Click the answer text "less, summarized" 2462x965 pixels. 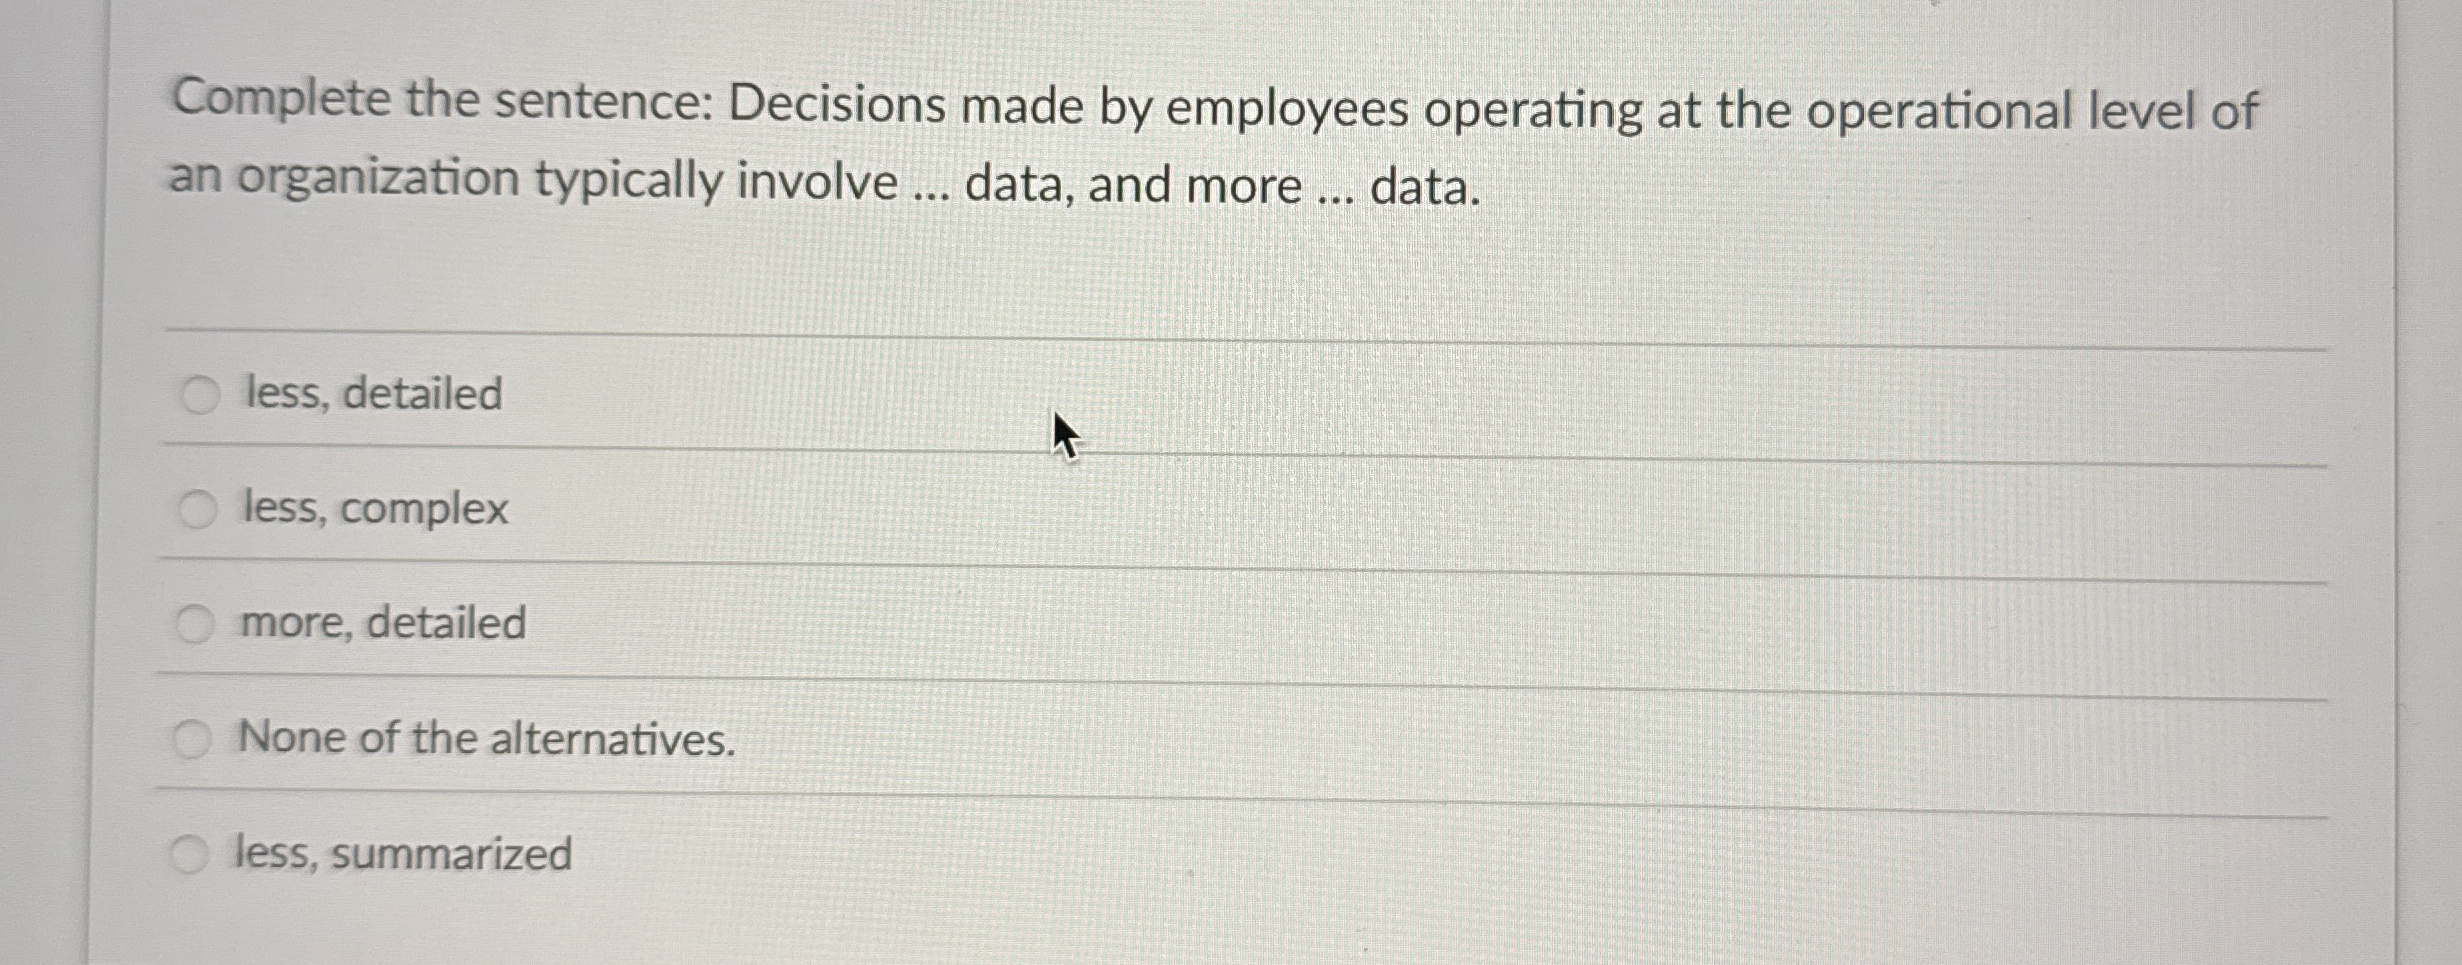pyautogui.click(x=400, y=851)
